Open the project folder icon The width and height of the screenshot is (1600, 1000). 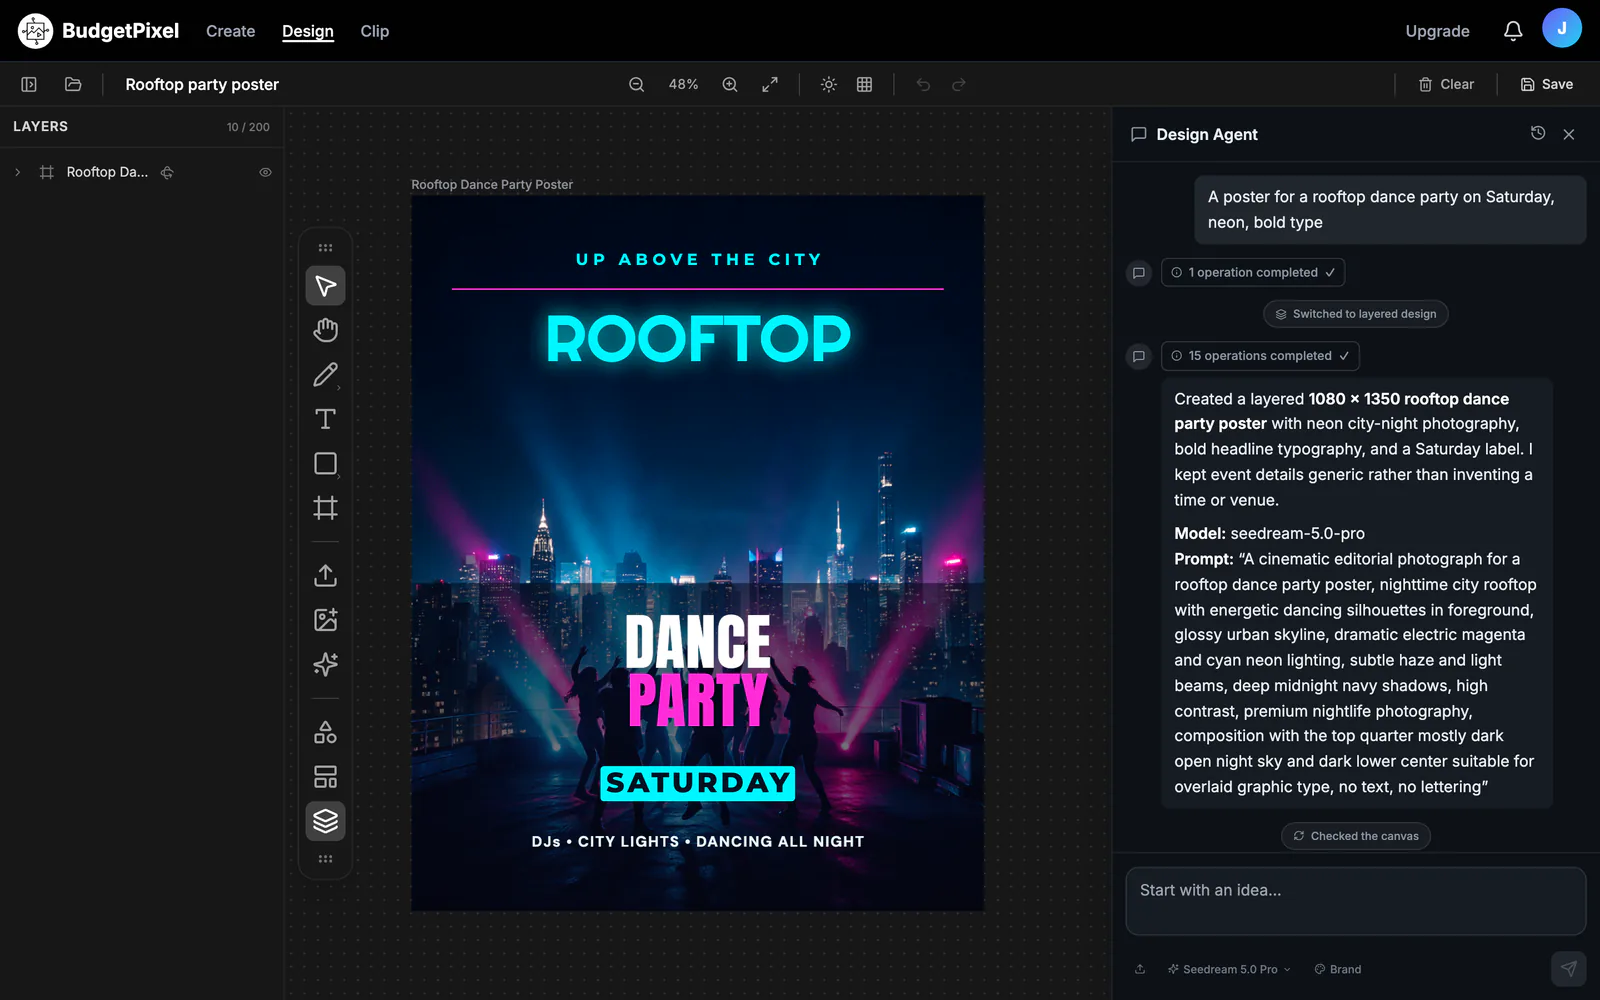click(73, 85)
